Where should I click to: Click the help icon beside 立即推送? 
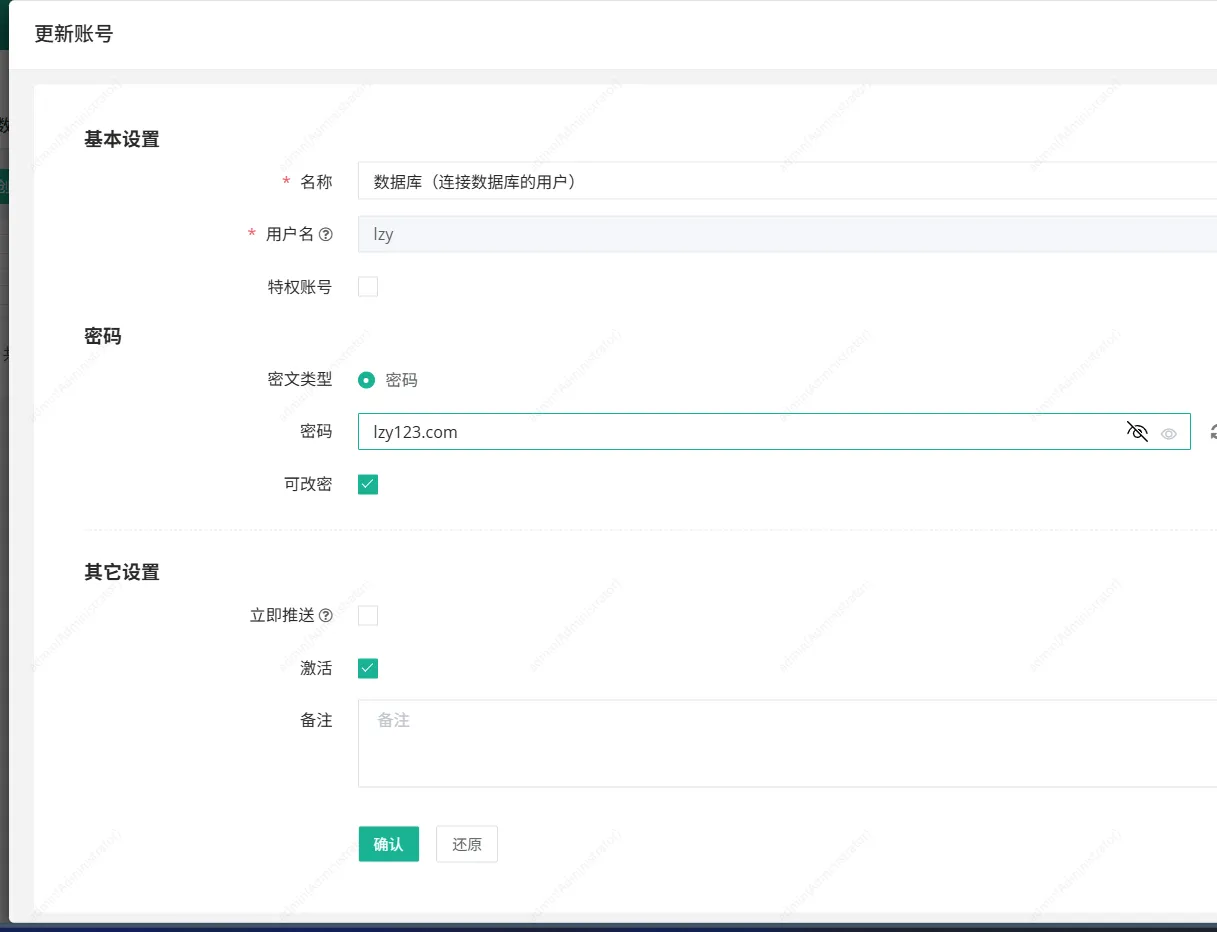[325, 616]
